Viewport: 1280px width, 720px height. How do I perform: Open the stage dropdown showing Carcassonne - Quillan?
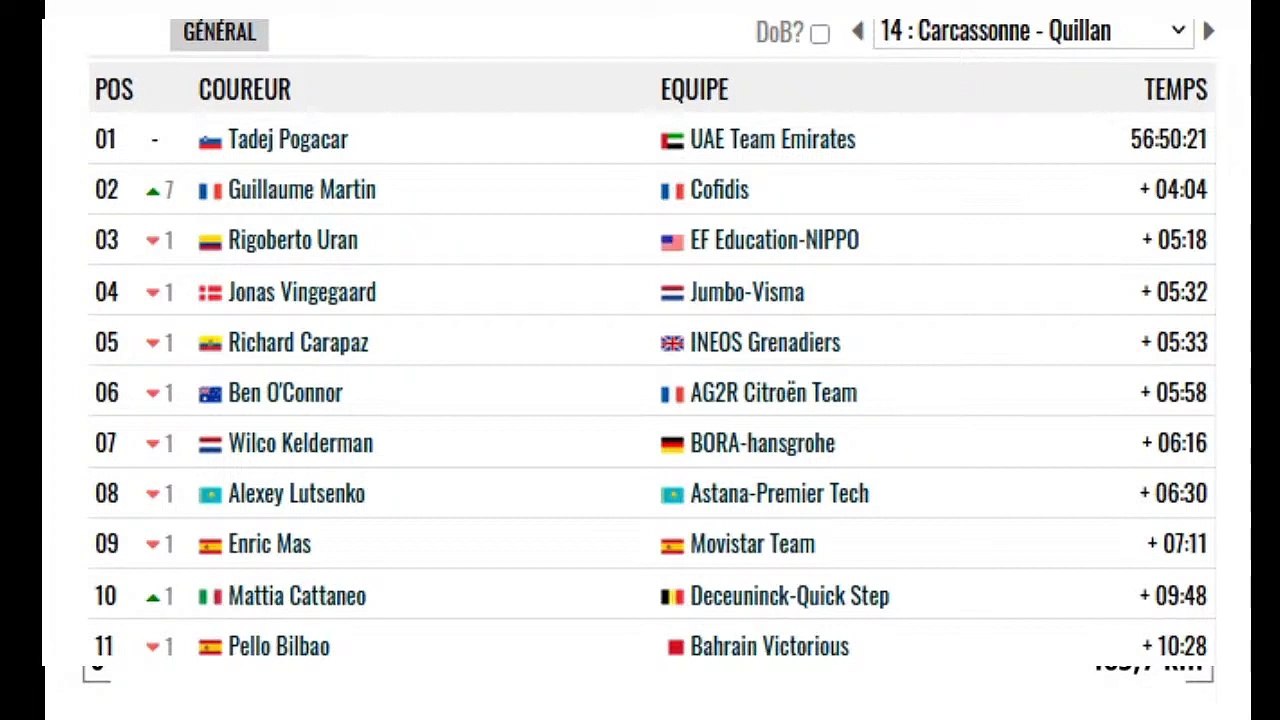pyautogui.click(x=1032, y=31)
